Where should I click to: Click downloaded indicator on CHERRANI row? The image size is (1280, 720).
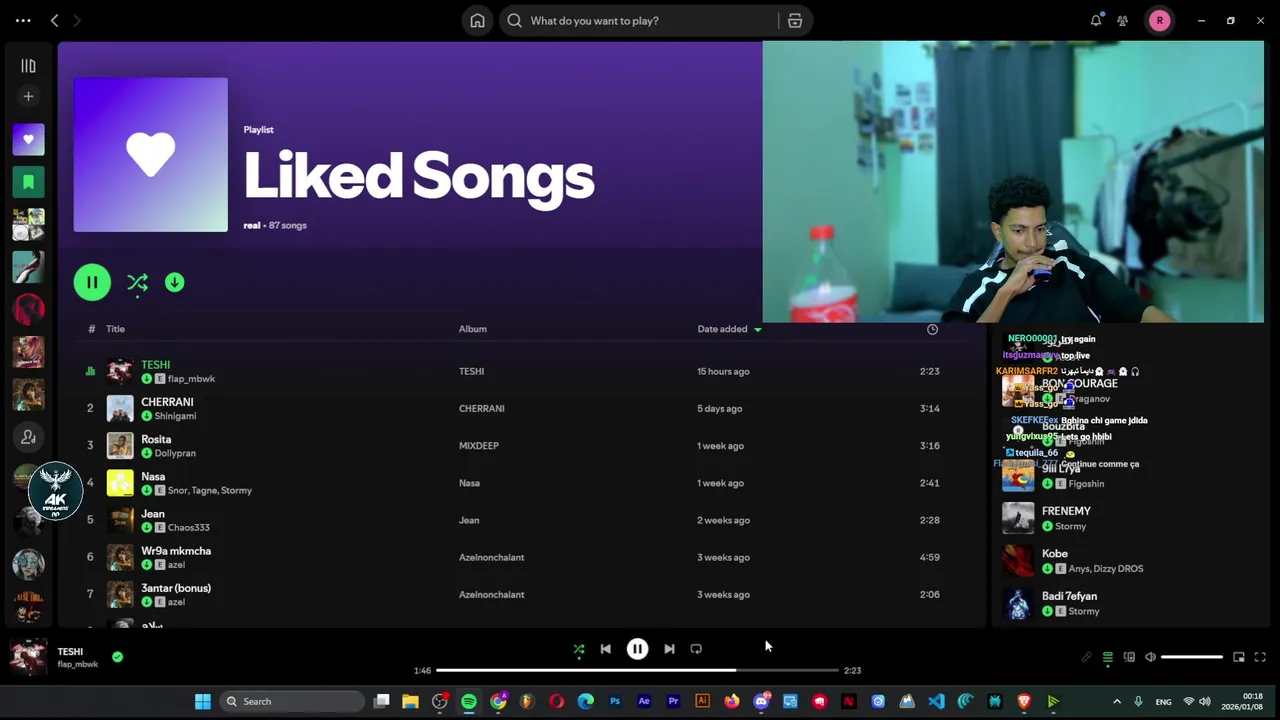click(x=147, y=416)
